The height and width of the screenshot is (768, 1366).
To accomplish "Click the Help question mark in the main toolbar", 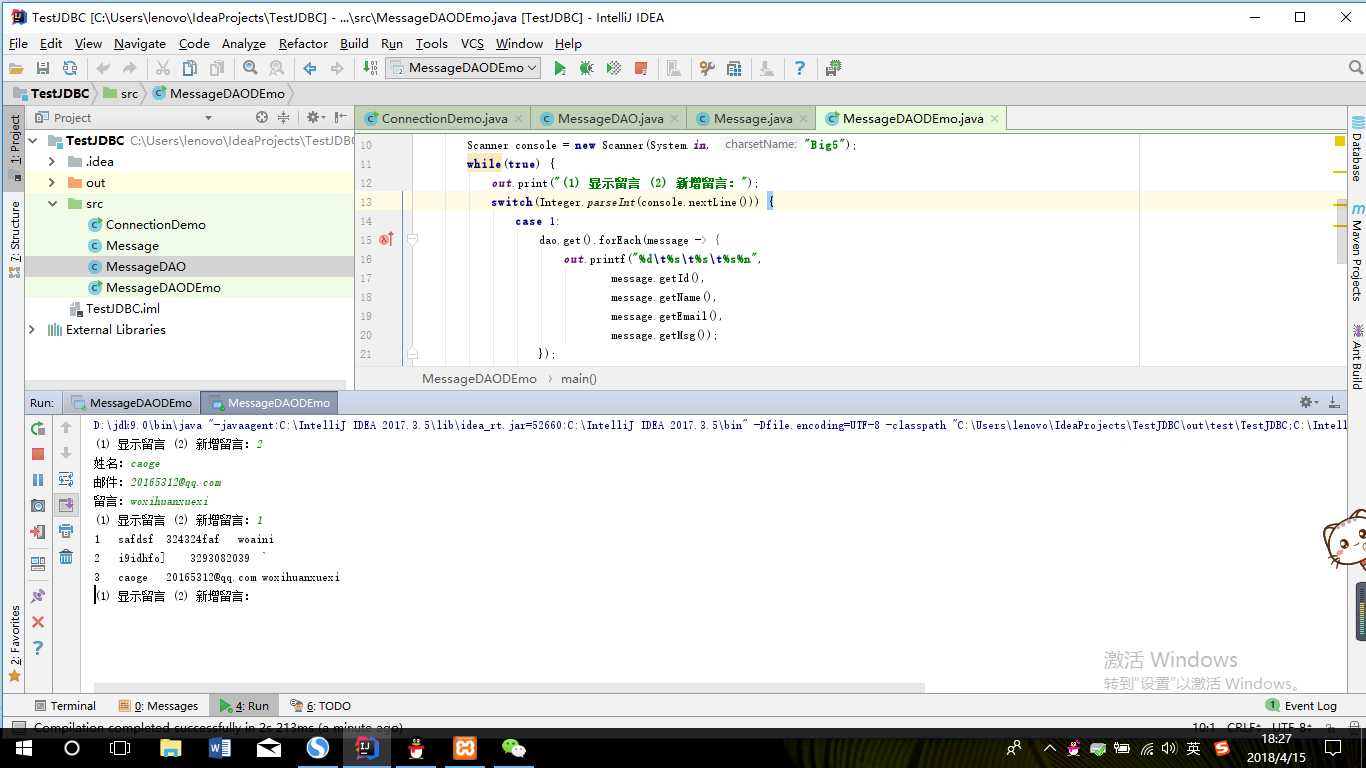I will (800, 68).
